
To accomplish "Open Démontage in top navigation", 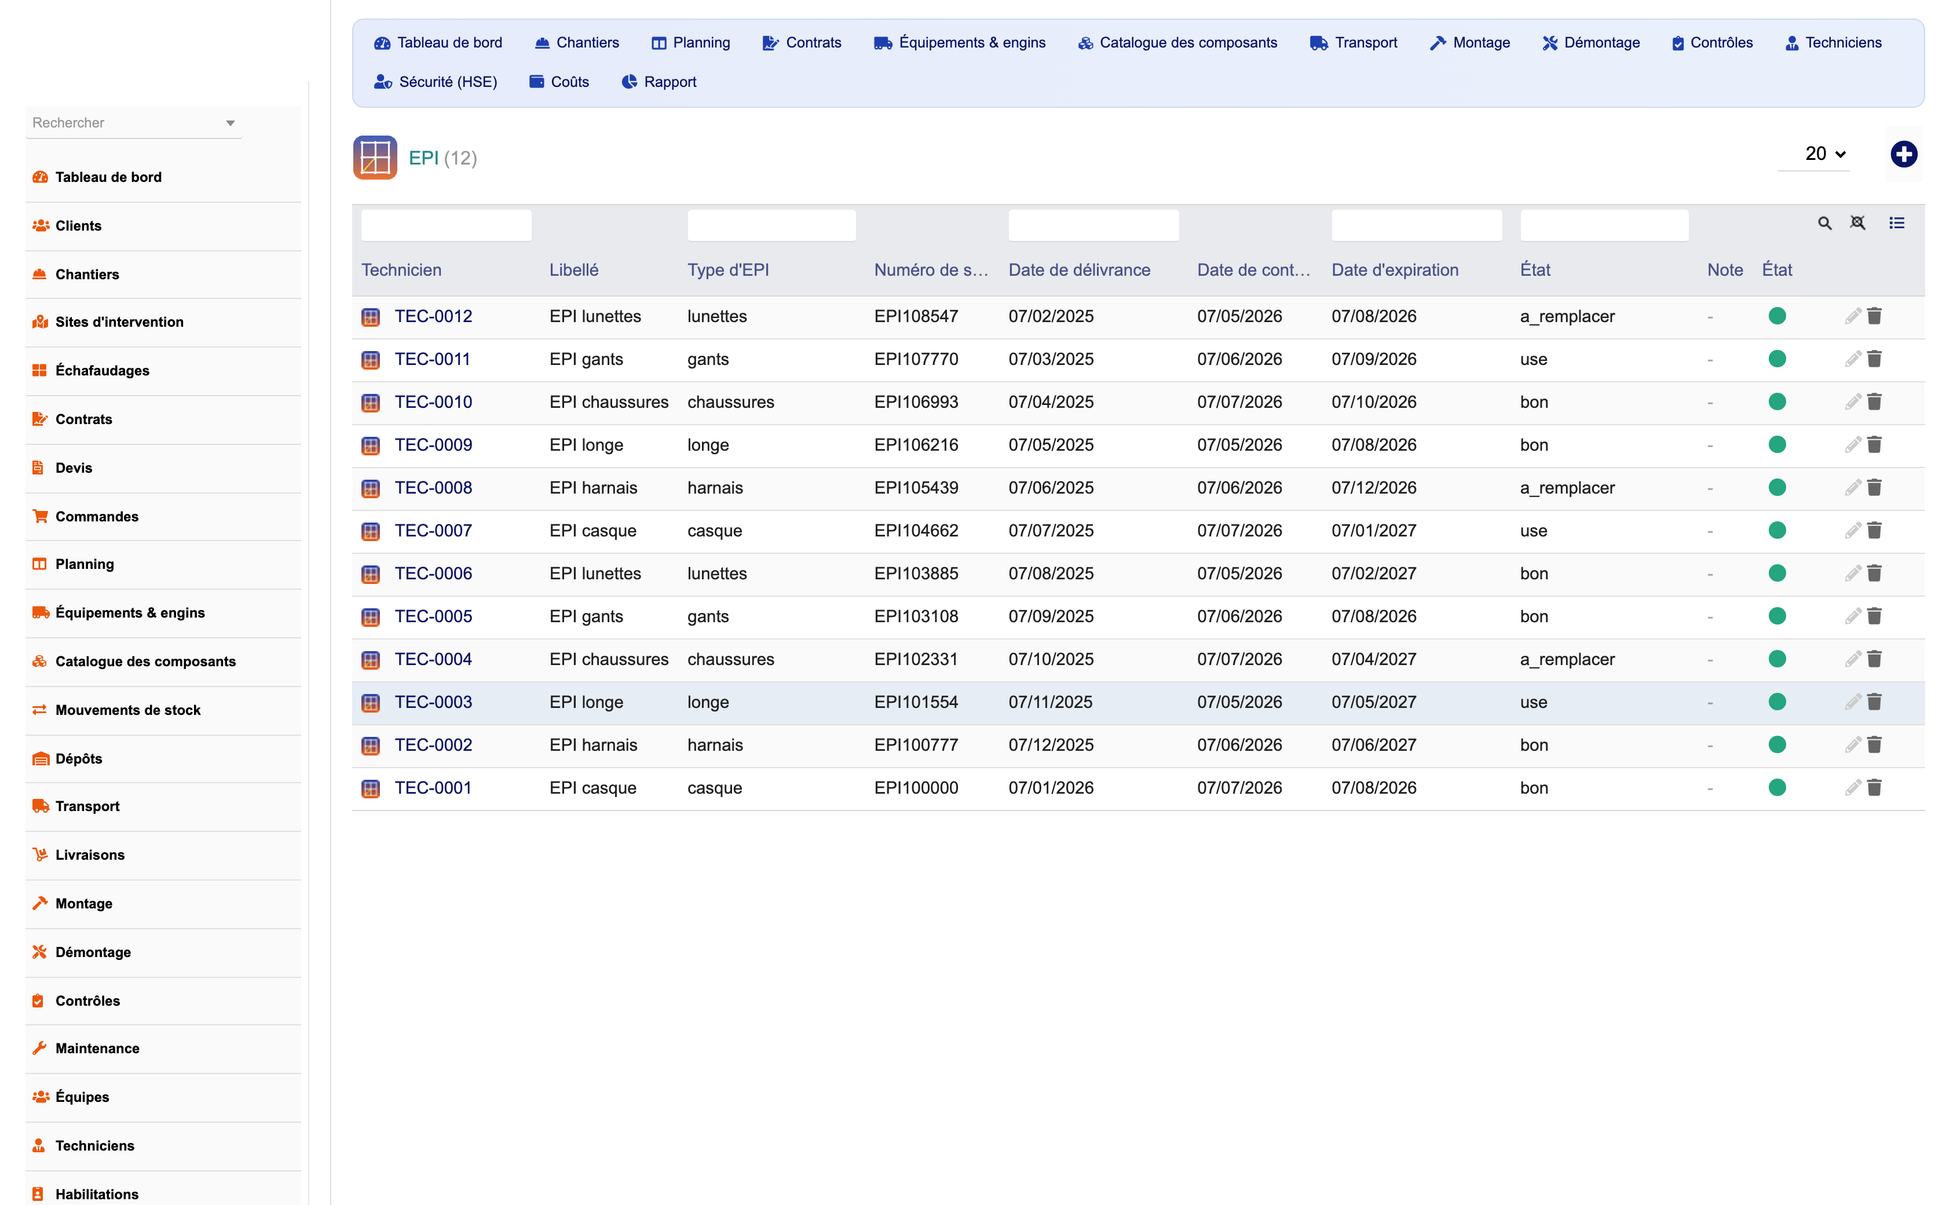I will [1590, 43].
